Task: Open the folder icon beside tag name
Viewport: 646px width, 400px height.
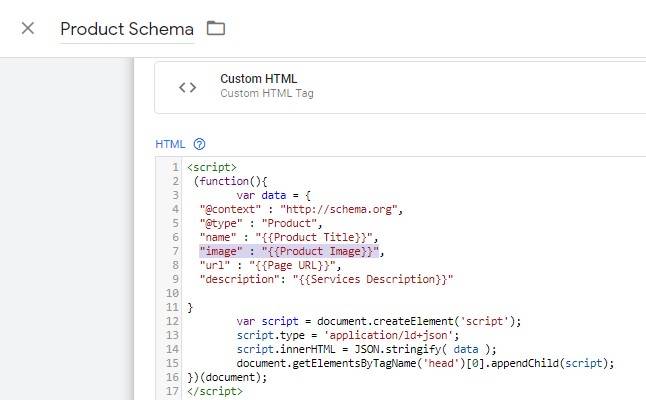Action: pyautogui.click(x=215, y=28)
